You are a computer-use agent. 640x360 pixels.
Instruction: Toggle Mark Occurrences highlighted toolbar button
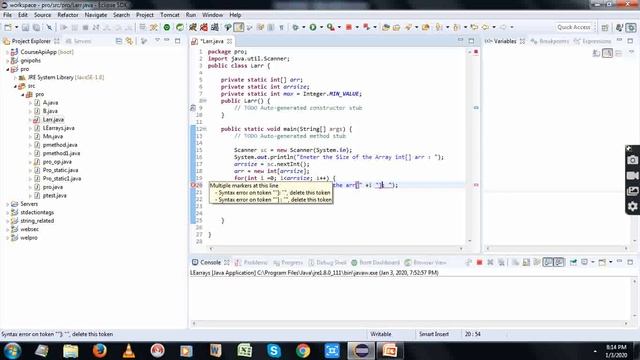point(239,27)
